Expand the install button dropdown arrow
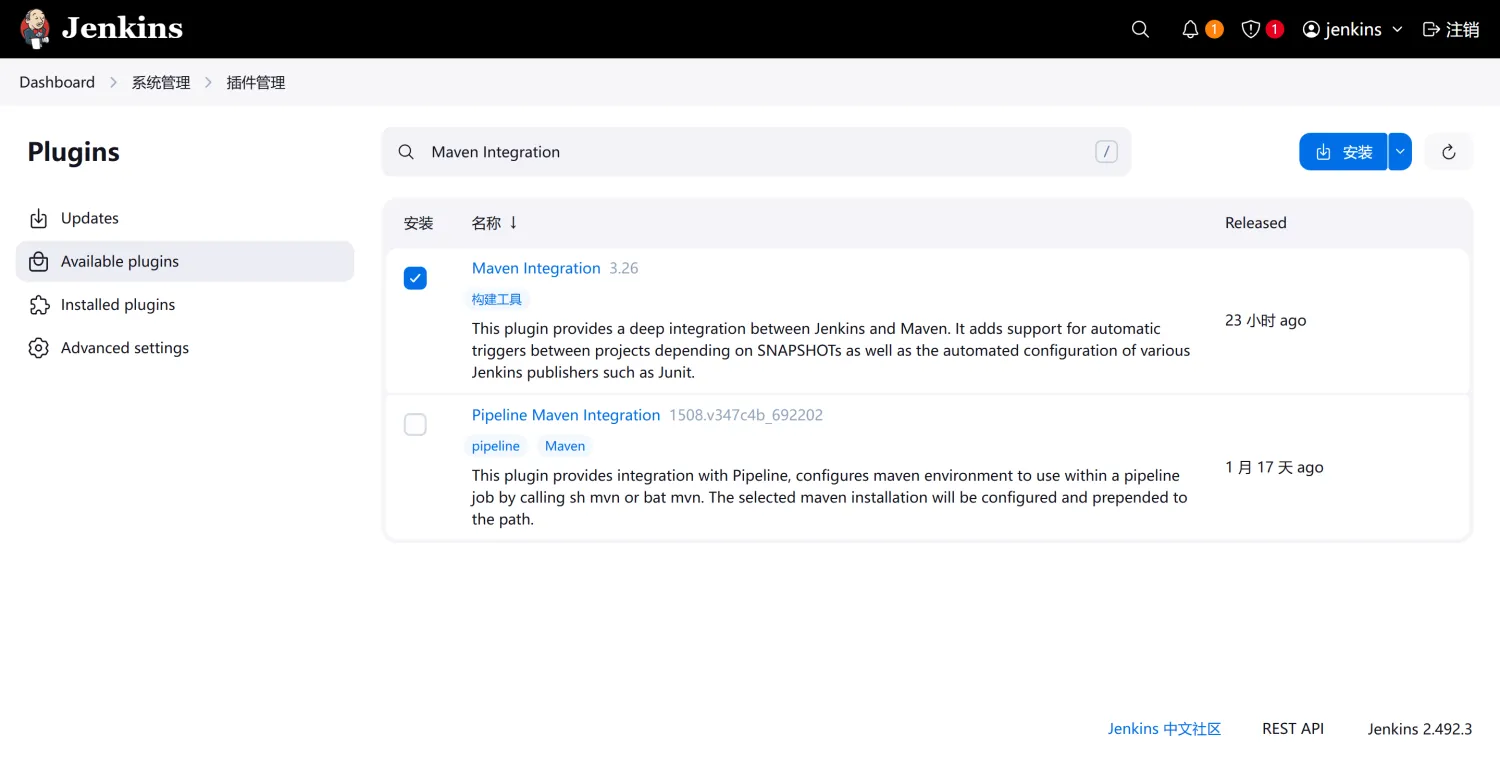 (x=1400, y=152)
